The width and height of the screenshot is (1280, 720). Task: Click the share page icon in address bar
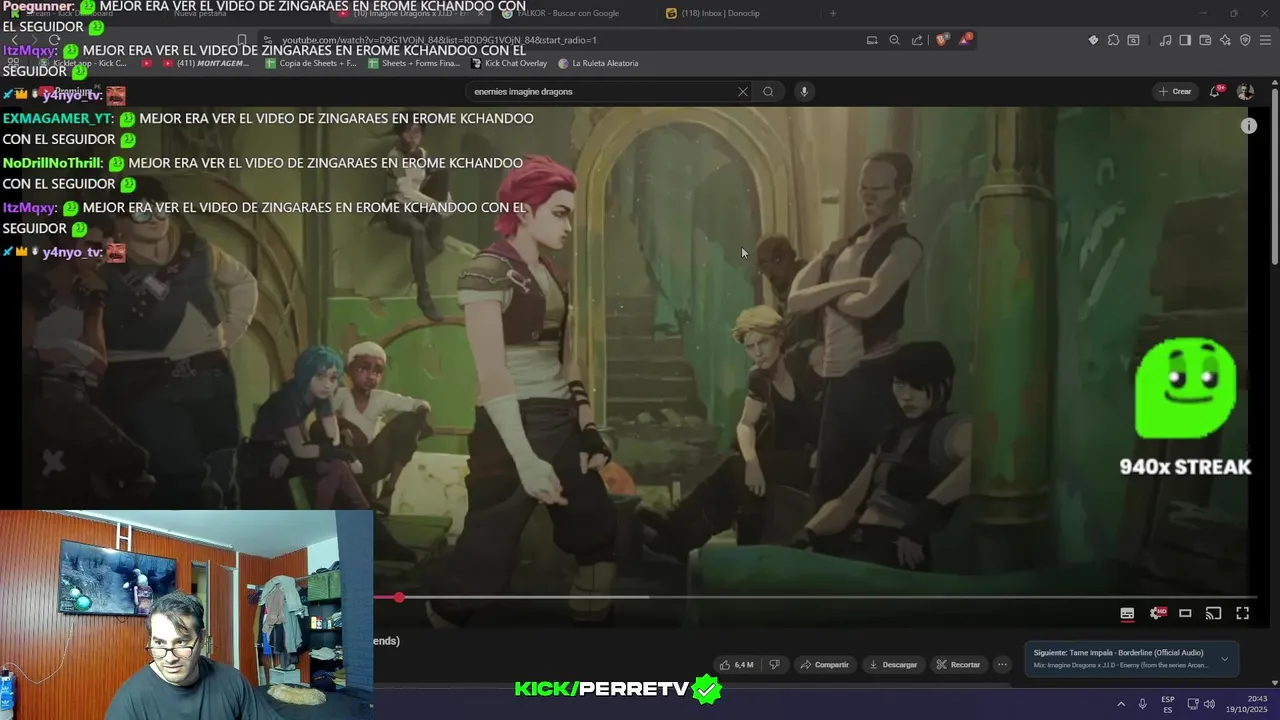(917, 40)
